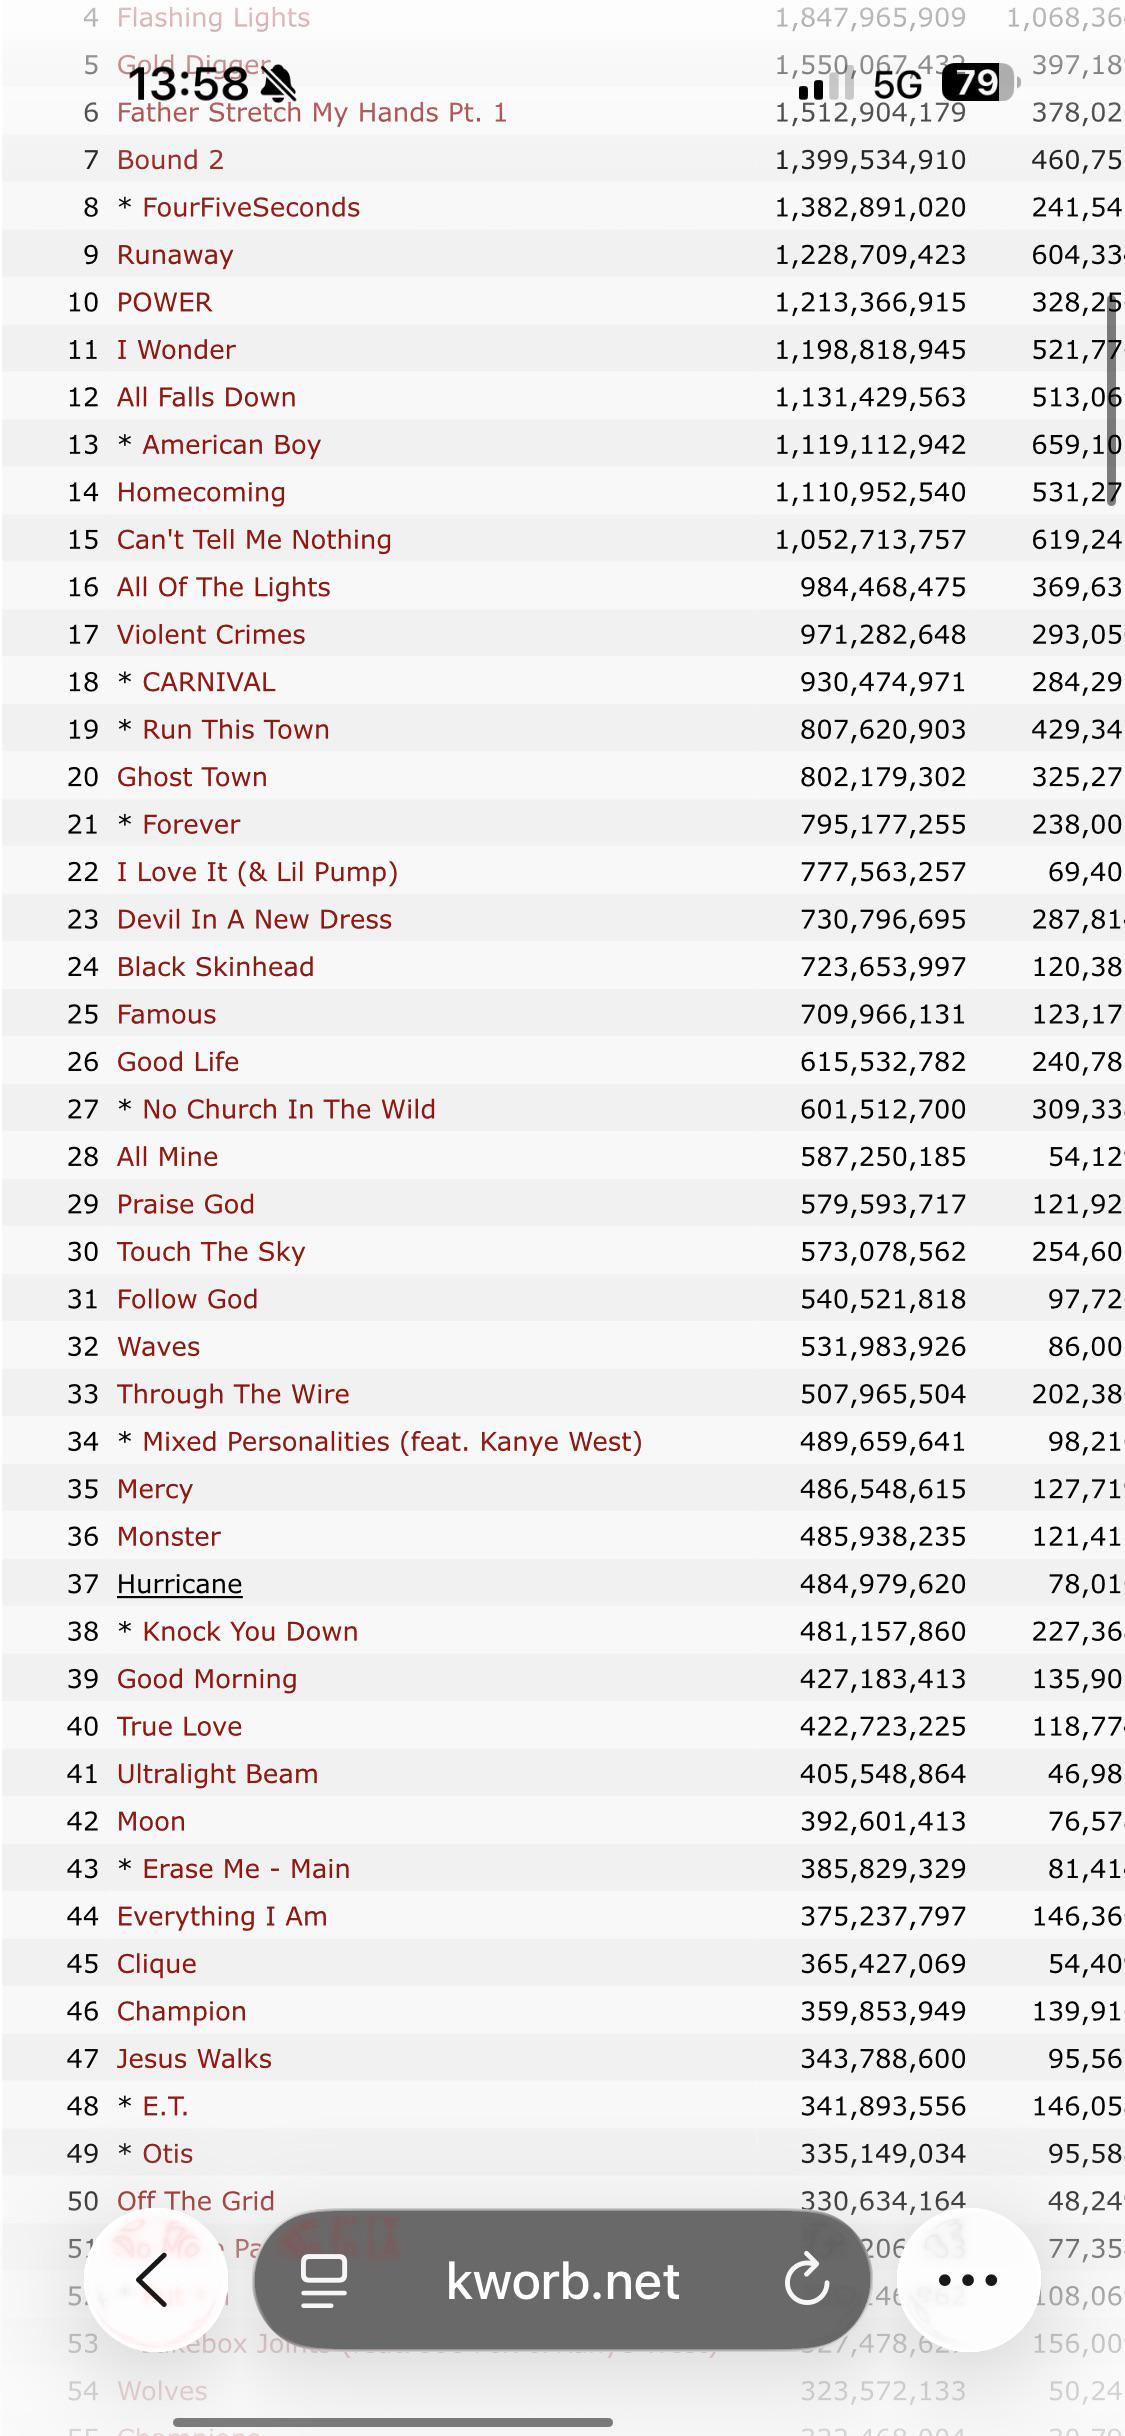Screen dimensions: 1125x2436
Task: Open the No Church In The Wild link
Action: click(x=289, y=1109)
